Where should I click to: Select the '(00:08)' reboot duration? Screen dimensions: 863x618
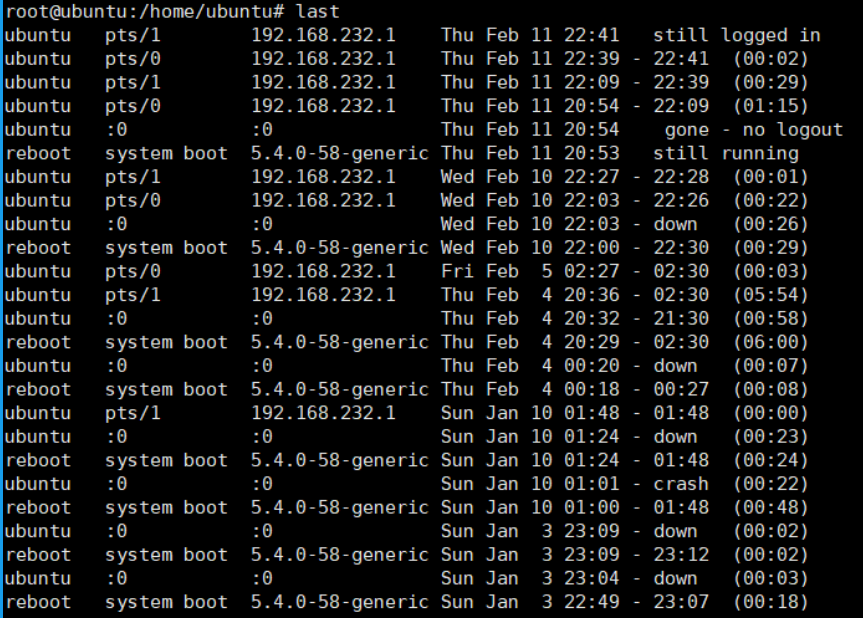[770, 390]
